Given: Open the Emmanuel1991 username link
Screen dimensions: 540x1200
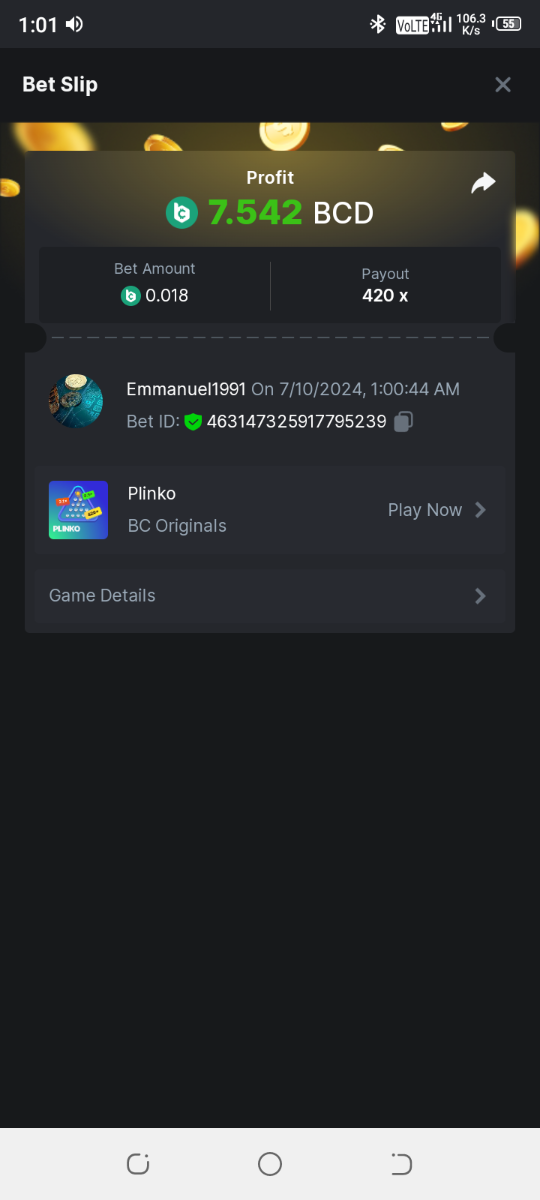Looking at the screenshot, I should (x=186, y=389).
